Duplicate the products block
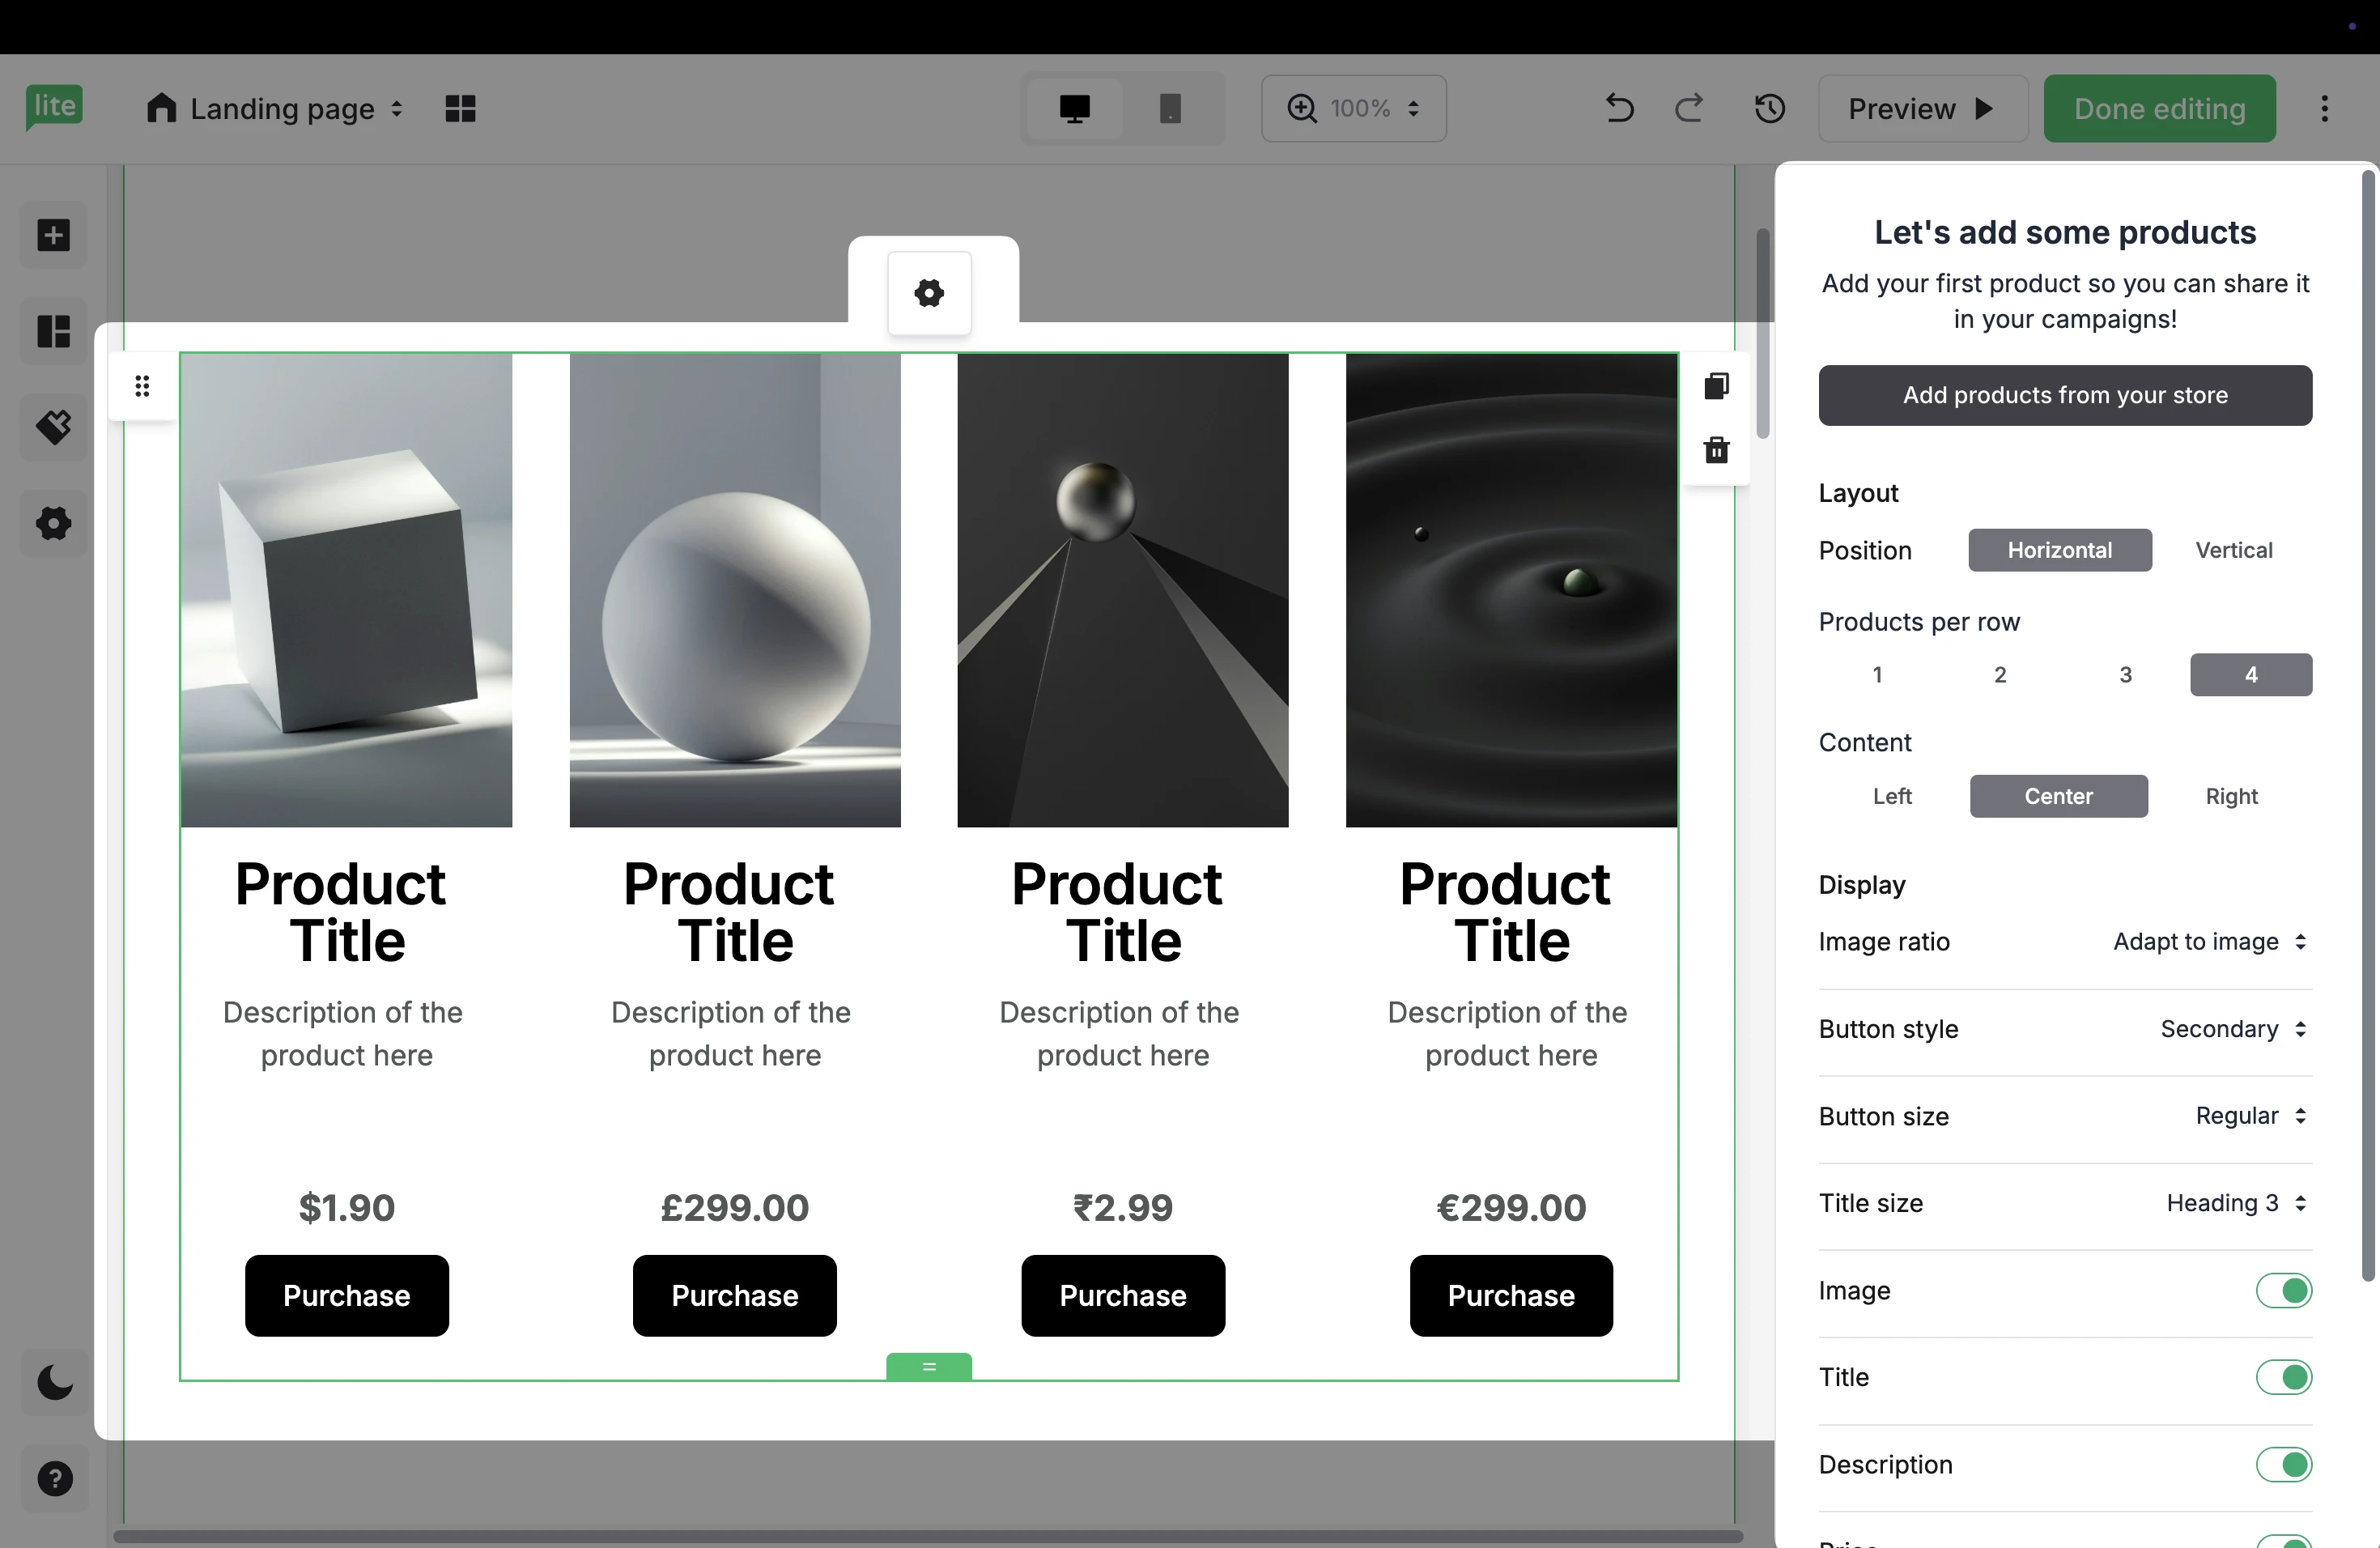This screenshot has height=1548, width=2380. [1716, 386]
